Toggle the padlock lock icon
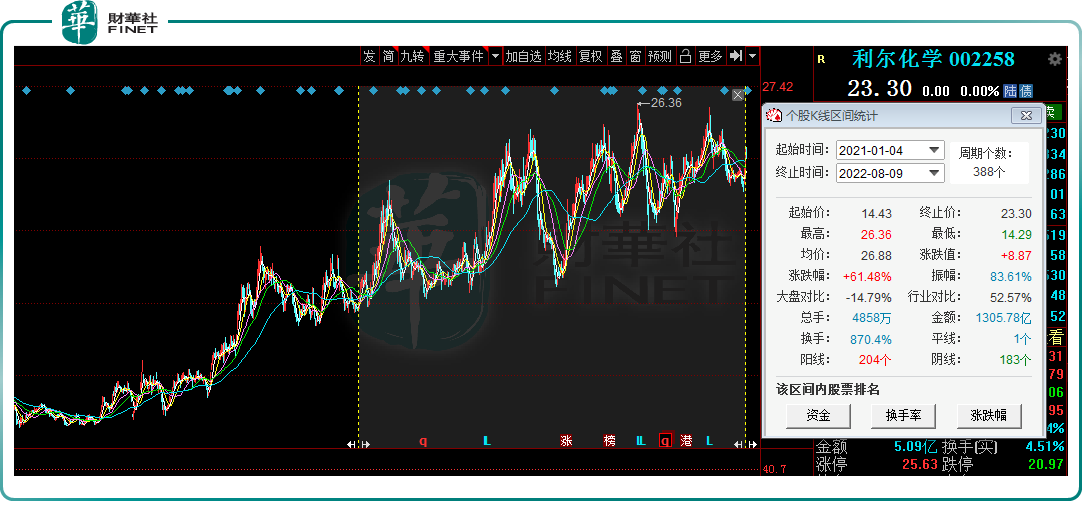This screenshot has height=521, width=1082. click(x=685, y=57)
